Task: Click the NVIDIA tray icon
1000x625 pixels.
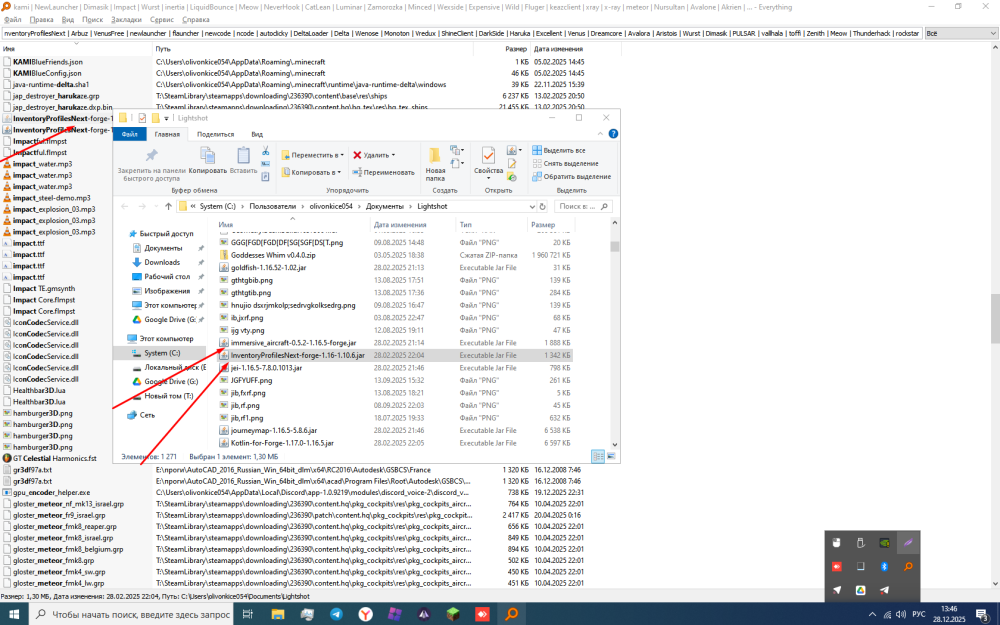Action: [884, 543]
